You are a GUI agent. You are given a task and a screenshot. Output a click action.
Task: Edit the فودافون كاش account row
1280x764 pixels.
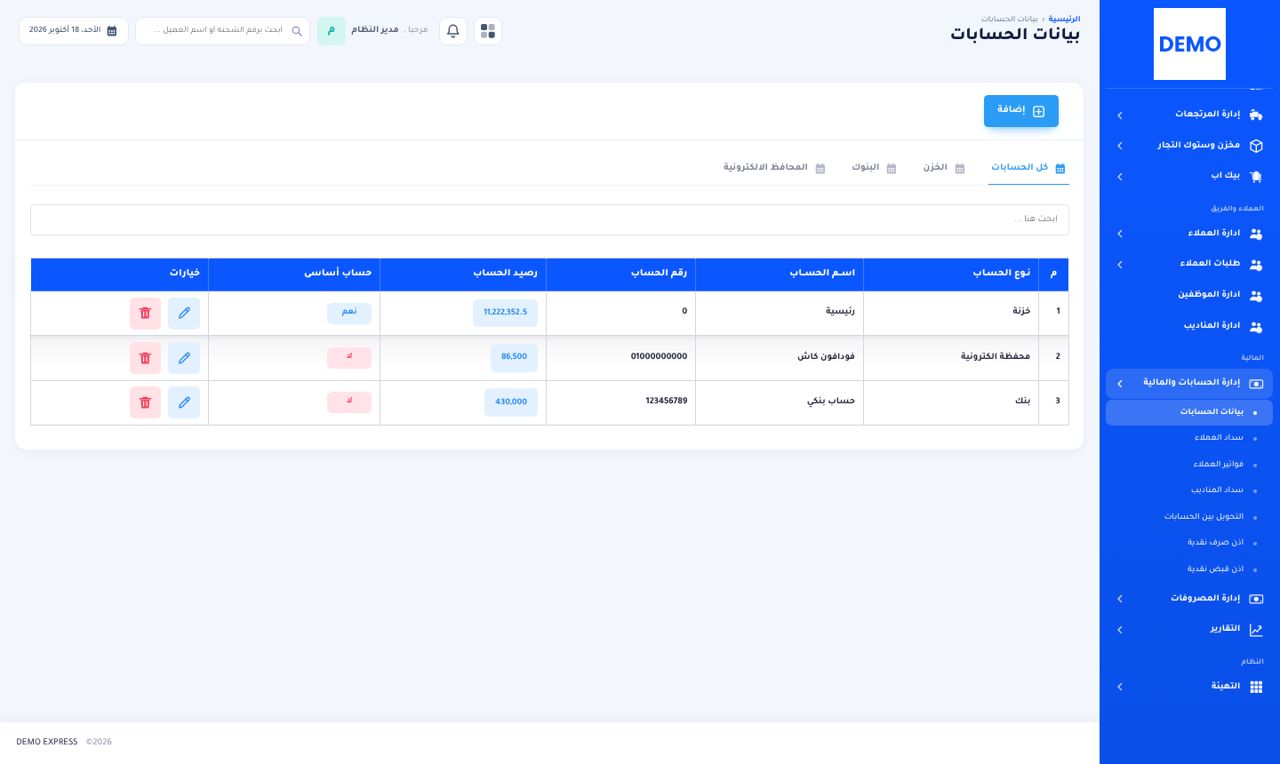[x=184, y=358]
